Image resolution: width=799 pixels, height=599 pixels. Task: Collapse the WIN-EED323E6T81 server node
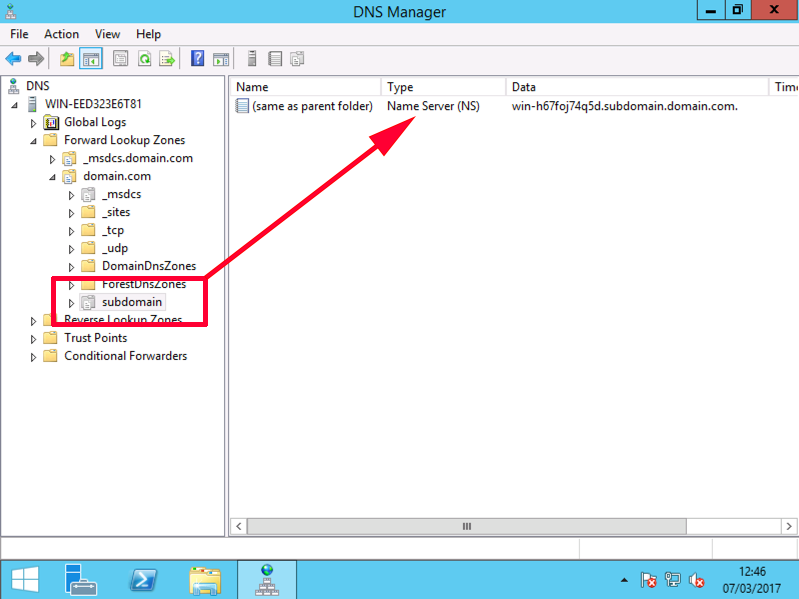pyautogui.click(x=15, y=105)
